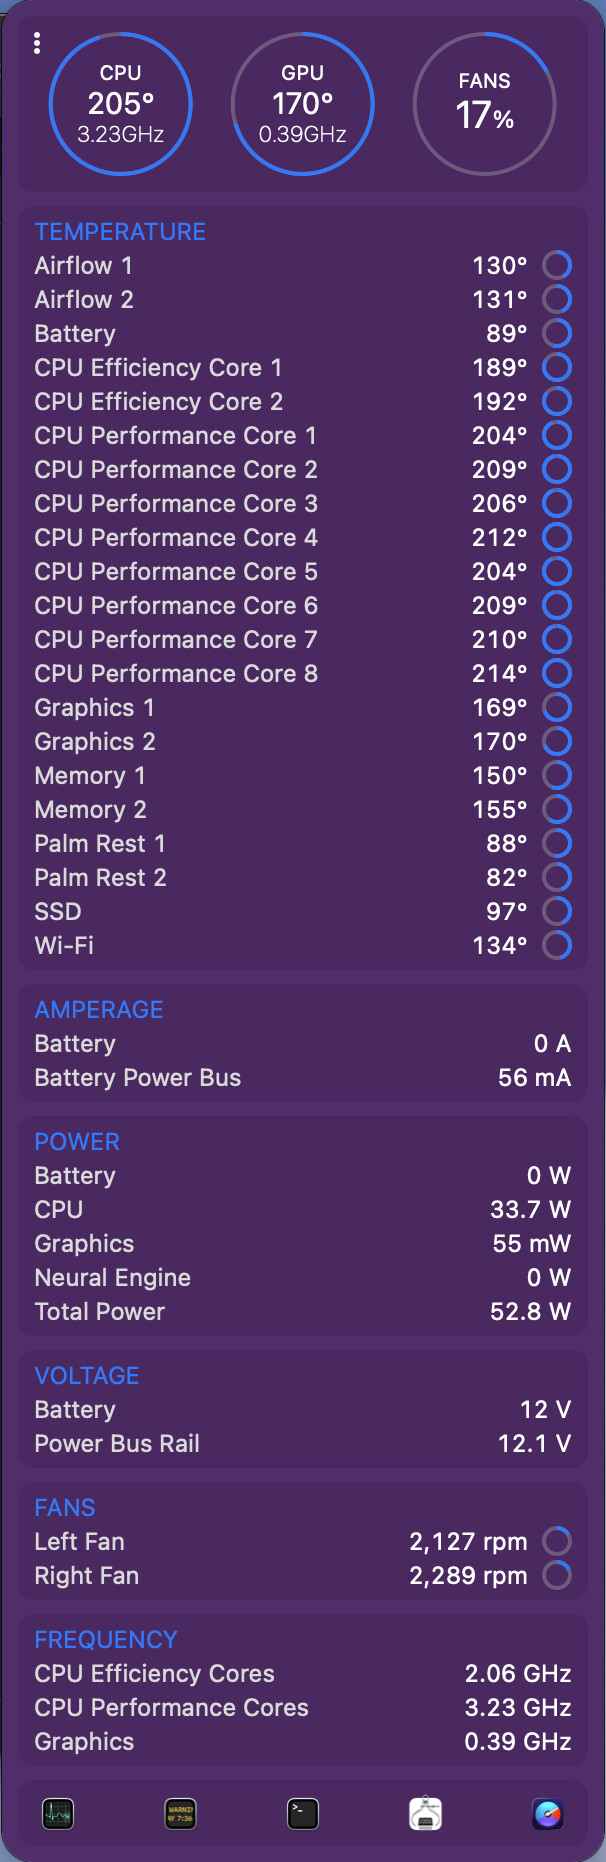The height and width of the screenshot is (1862, 606).
Task: Click the Total Power reading row
Action: 303,1311
